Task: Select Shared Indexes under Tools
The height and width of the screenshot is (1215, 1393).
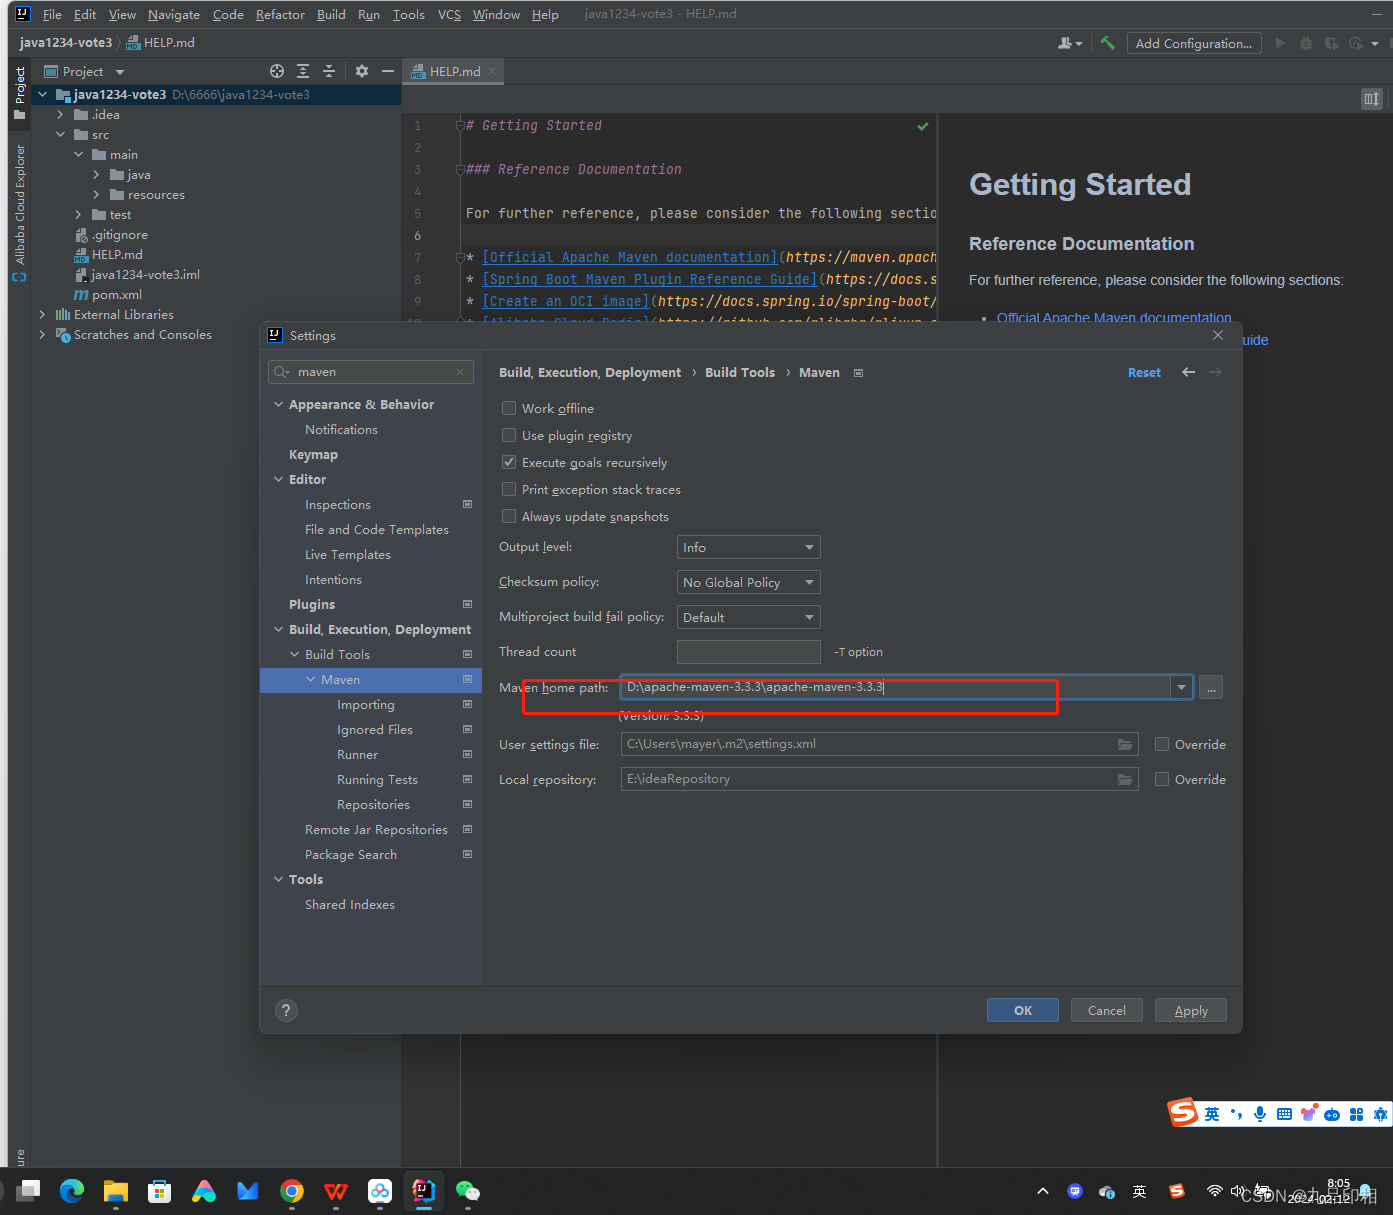Action: [350, 905]
